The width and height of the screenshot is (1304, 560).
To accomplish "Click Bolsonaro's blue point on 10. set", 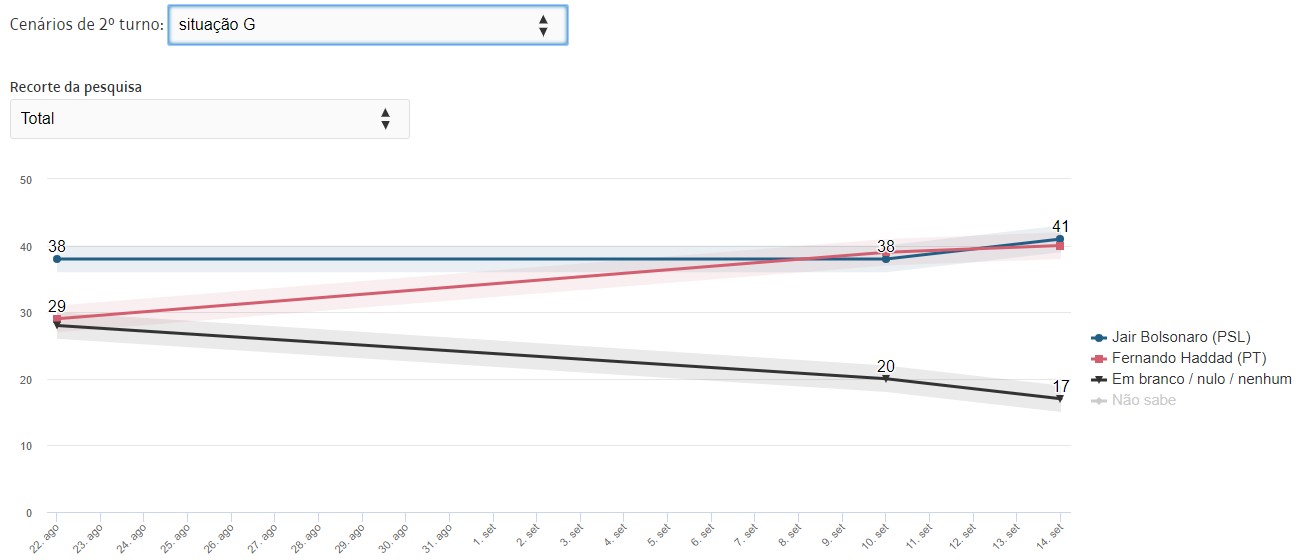I will (x=886, y=259).
